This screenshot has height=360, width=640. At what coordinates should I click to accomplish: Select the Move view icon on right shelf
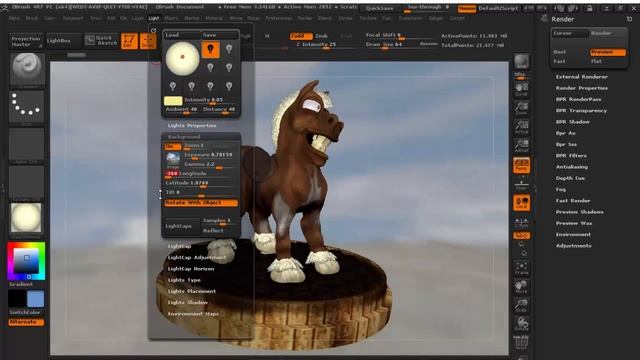[521, 287]
